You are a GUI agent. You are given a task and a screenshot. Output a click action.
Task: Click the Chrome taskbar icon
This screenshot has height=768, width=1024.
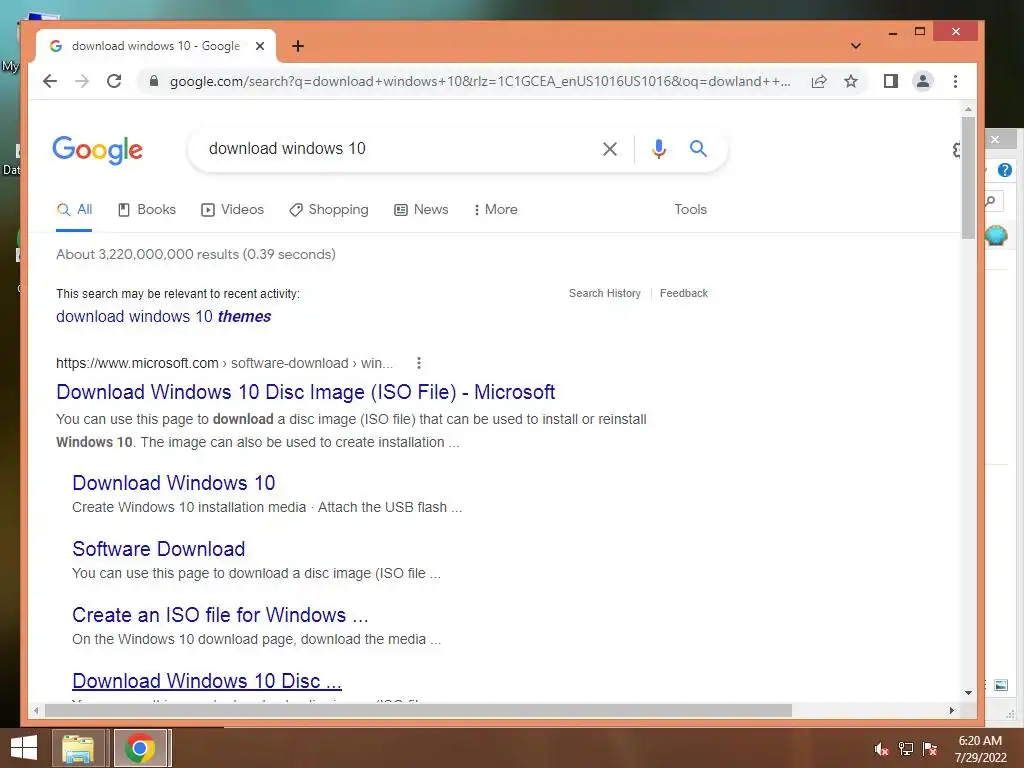pyautogui.click(x=140, y=748)
